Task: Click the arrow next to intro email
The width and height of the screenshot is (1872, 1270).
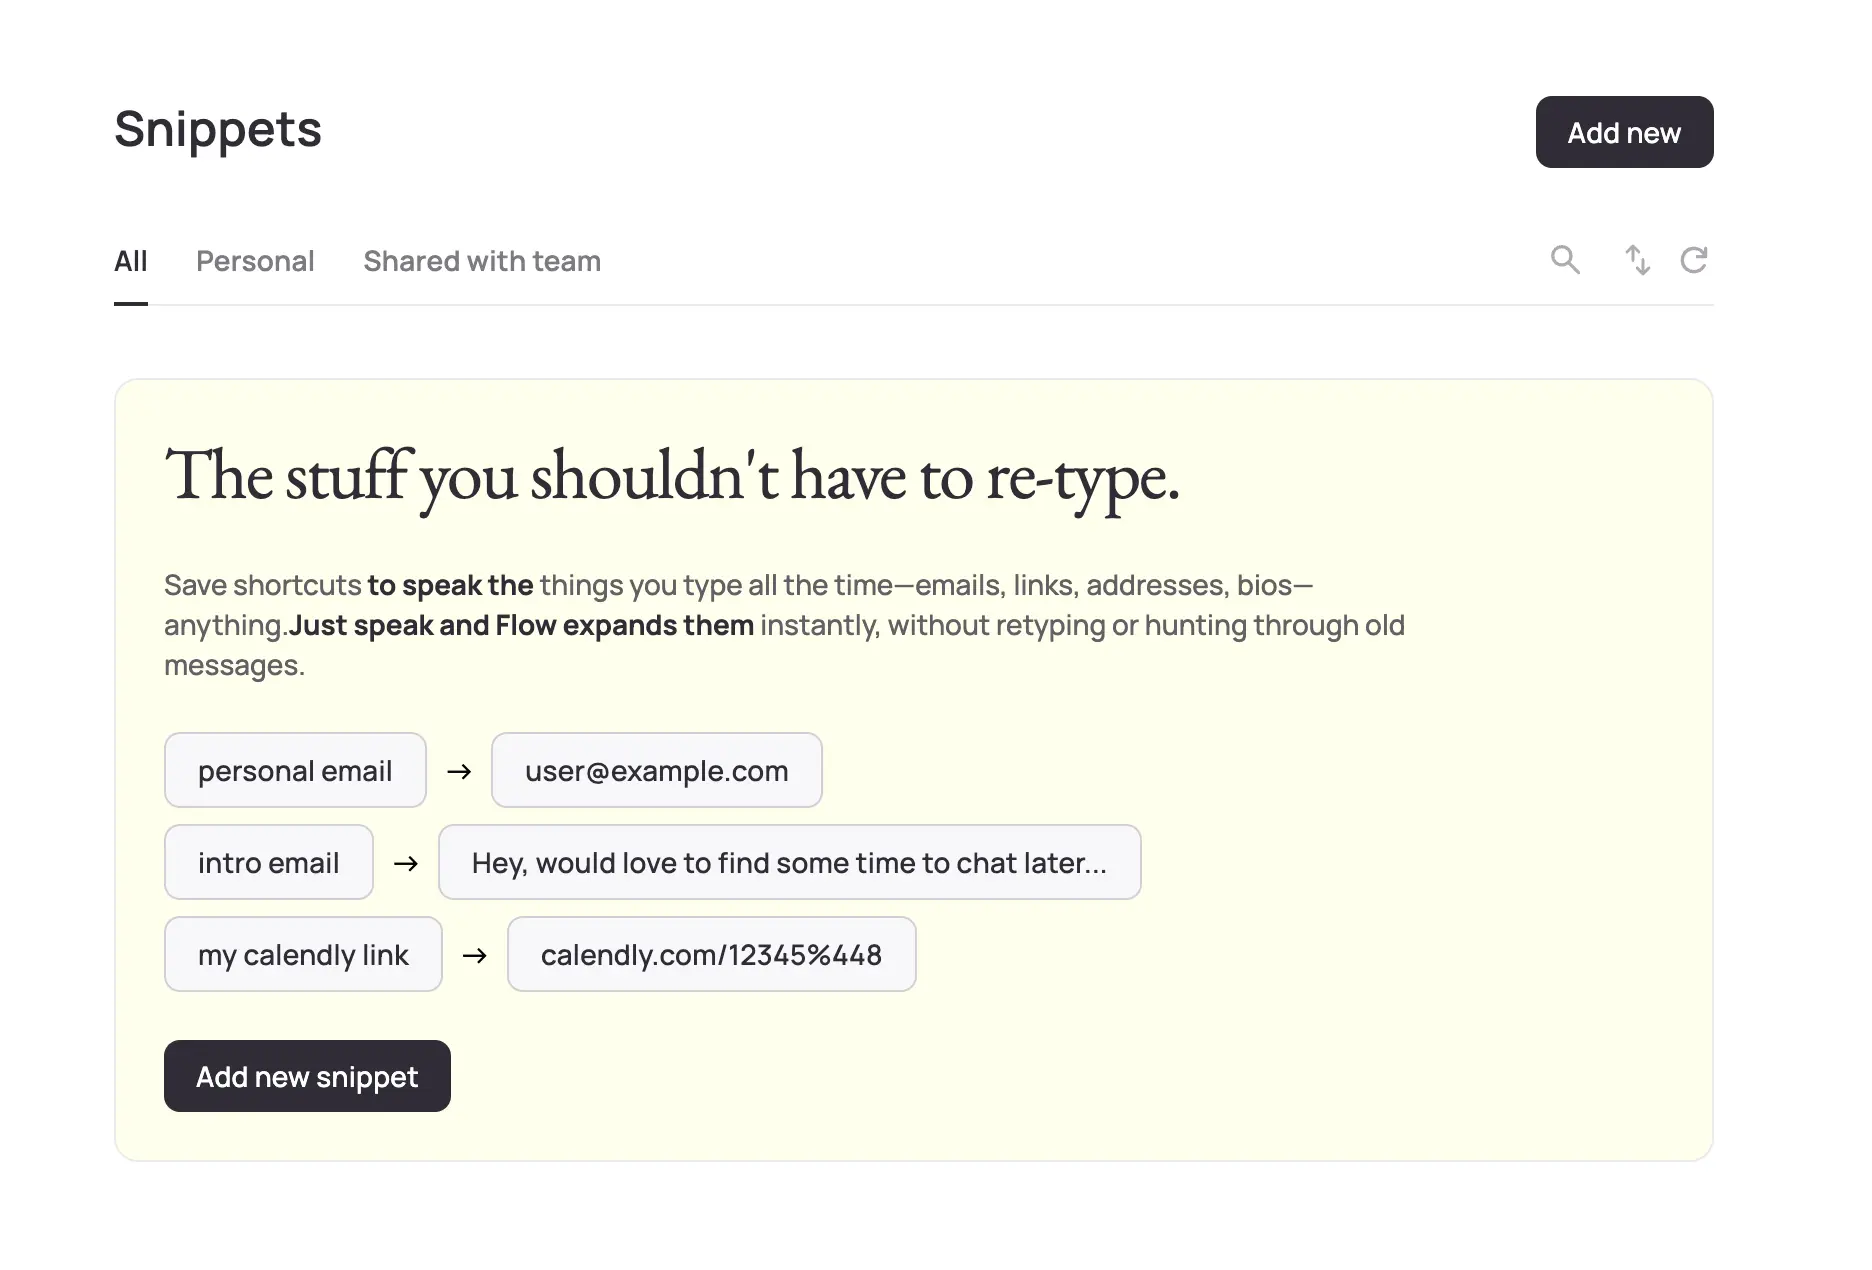Action: pos(405,862)
